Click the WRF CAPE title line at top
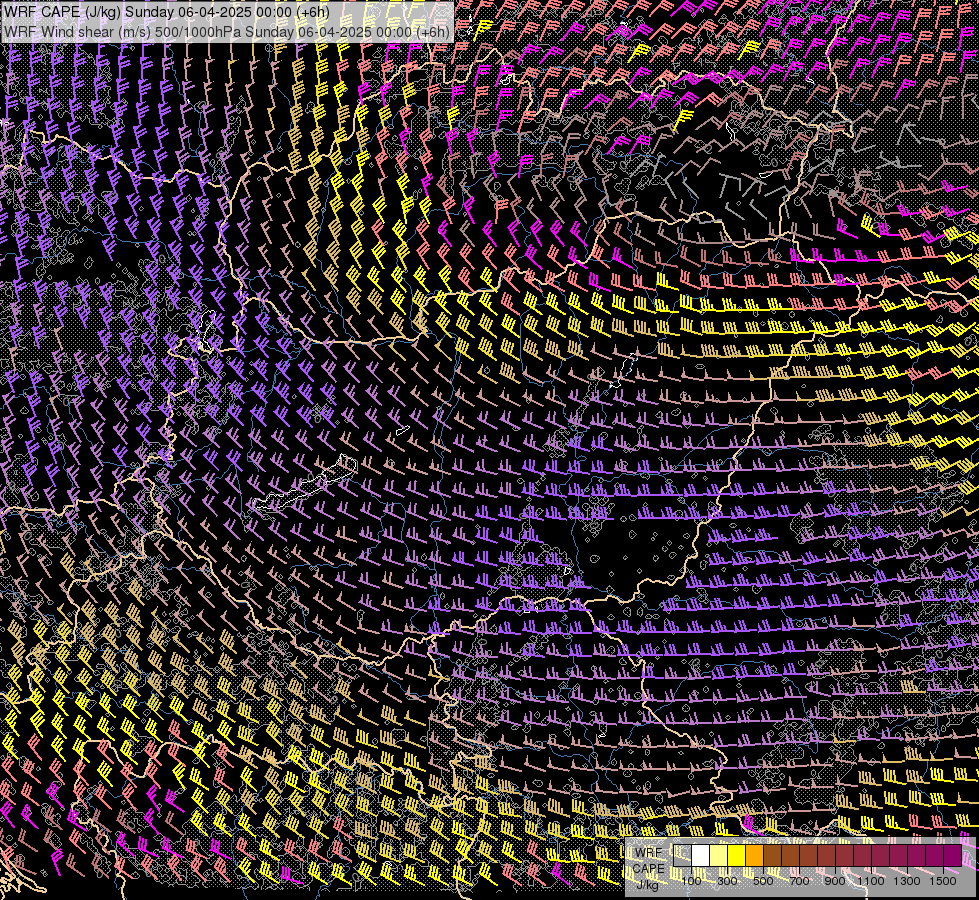 (166, 12)
